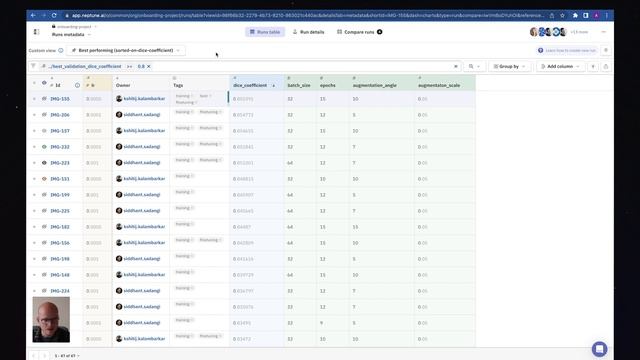Click the best_validation_dice_coefficient filter field

coord(84,66)
